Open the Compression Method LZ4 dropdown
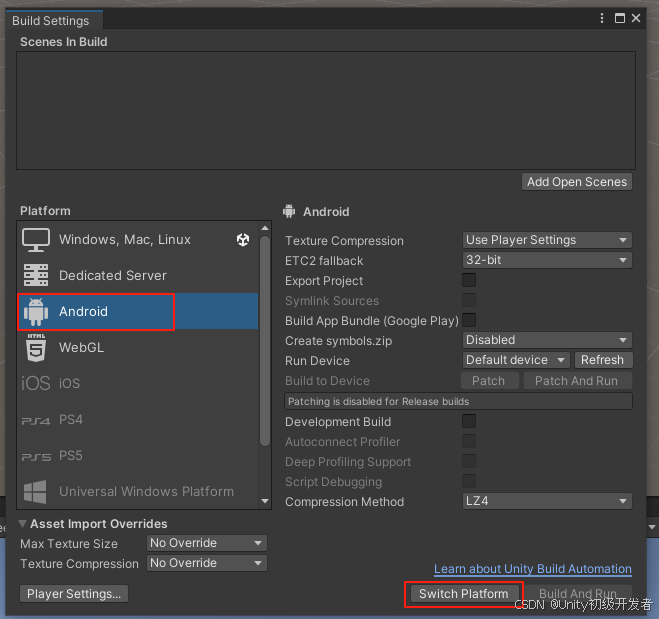 click(x=547, y=501)
